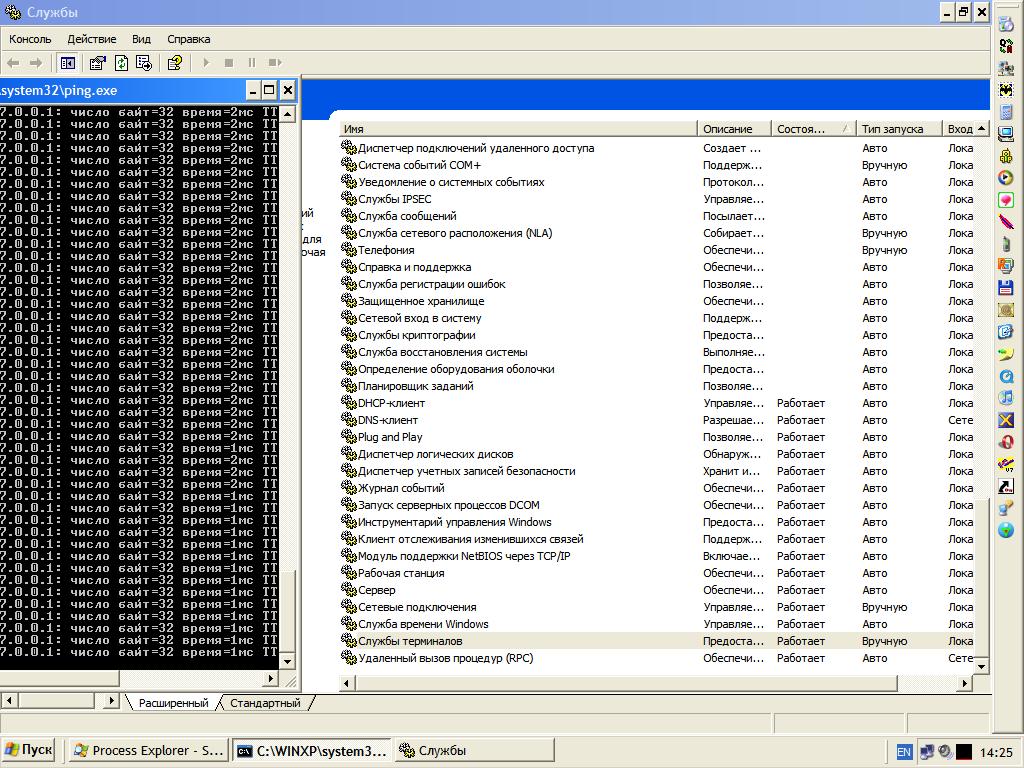Click left pane scroll right arrow
The image size is (1024, 768).
(111, 701)
